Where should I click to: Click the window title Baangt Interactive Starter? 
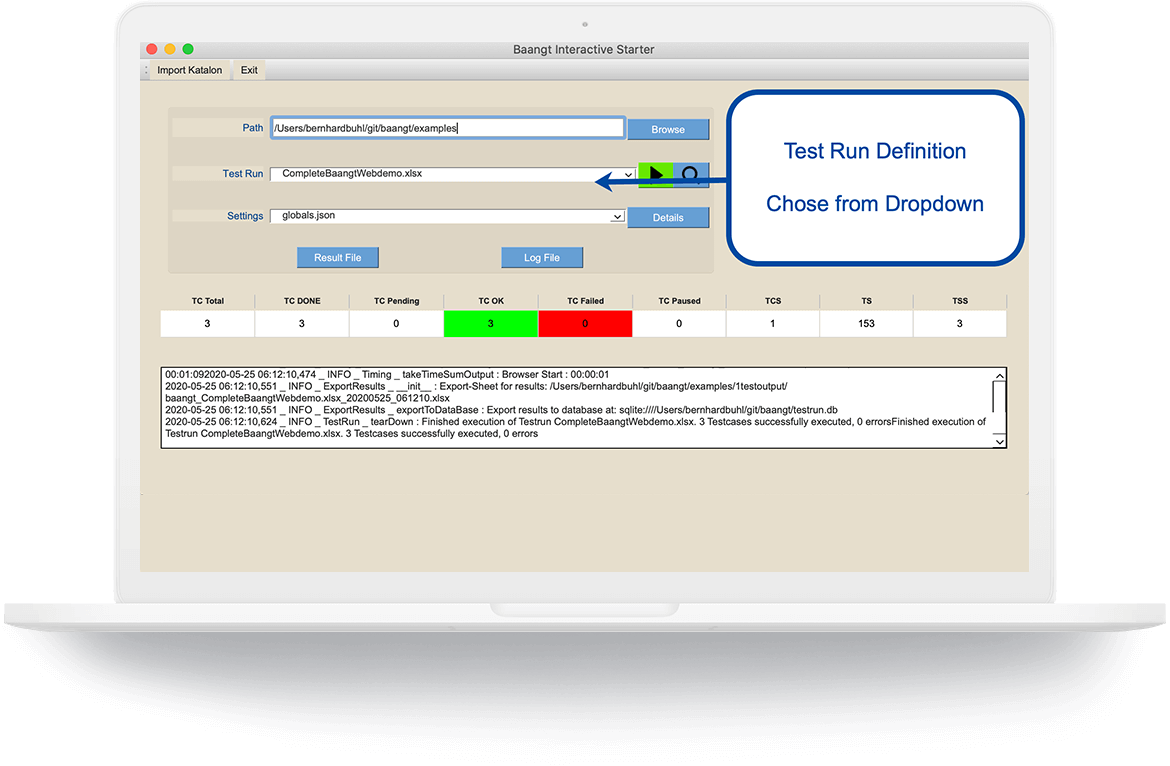[584, 49]
